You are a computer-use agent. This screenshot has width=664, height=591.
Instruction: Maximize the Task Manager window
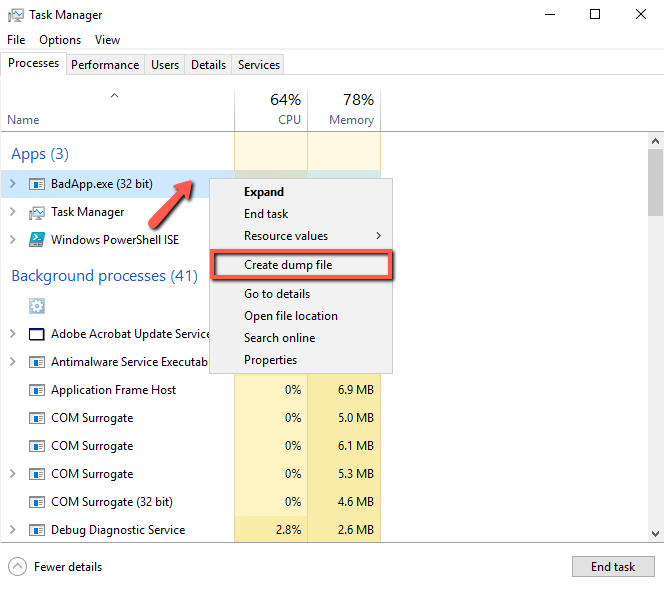pyautogui.click(x=595, y=15)
